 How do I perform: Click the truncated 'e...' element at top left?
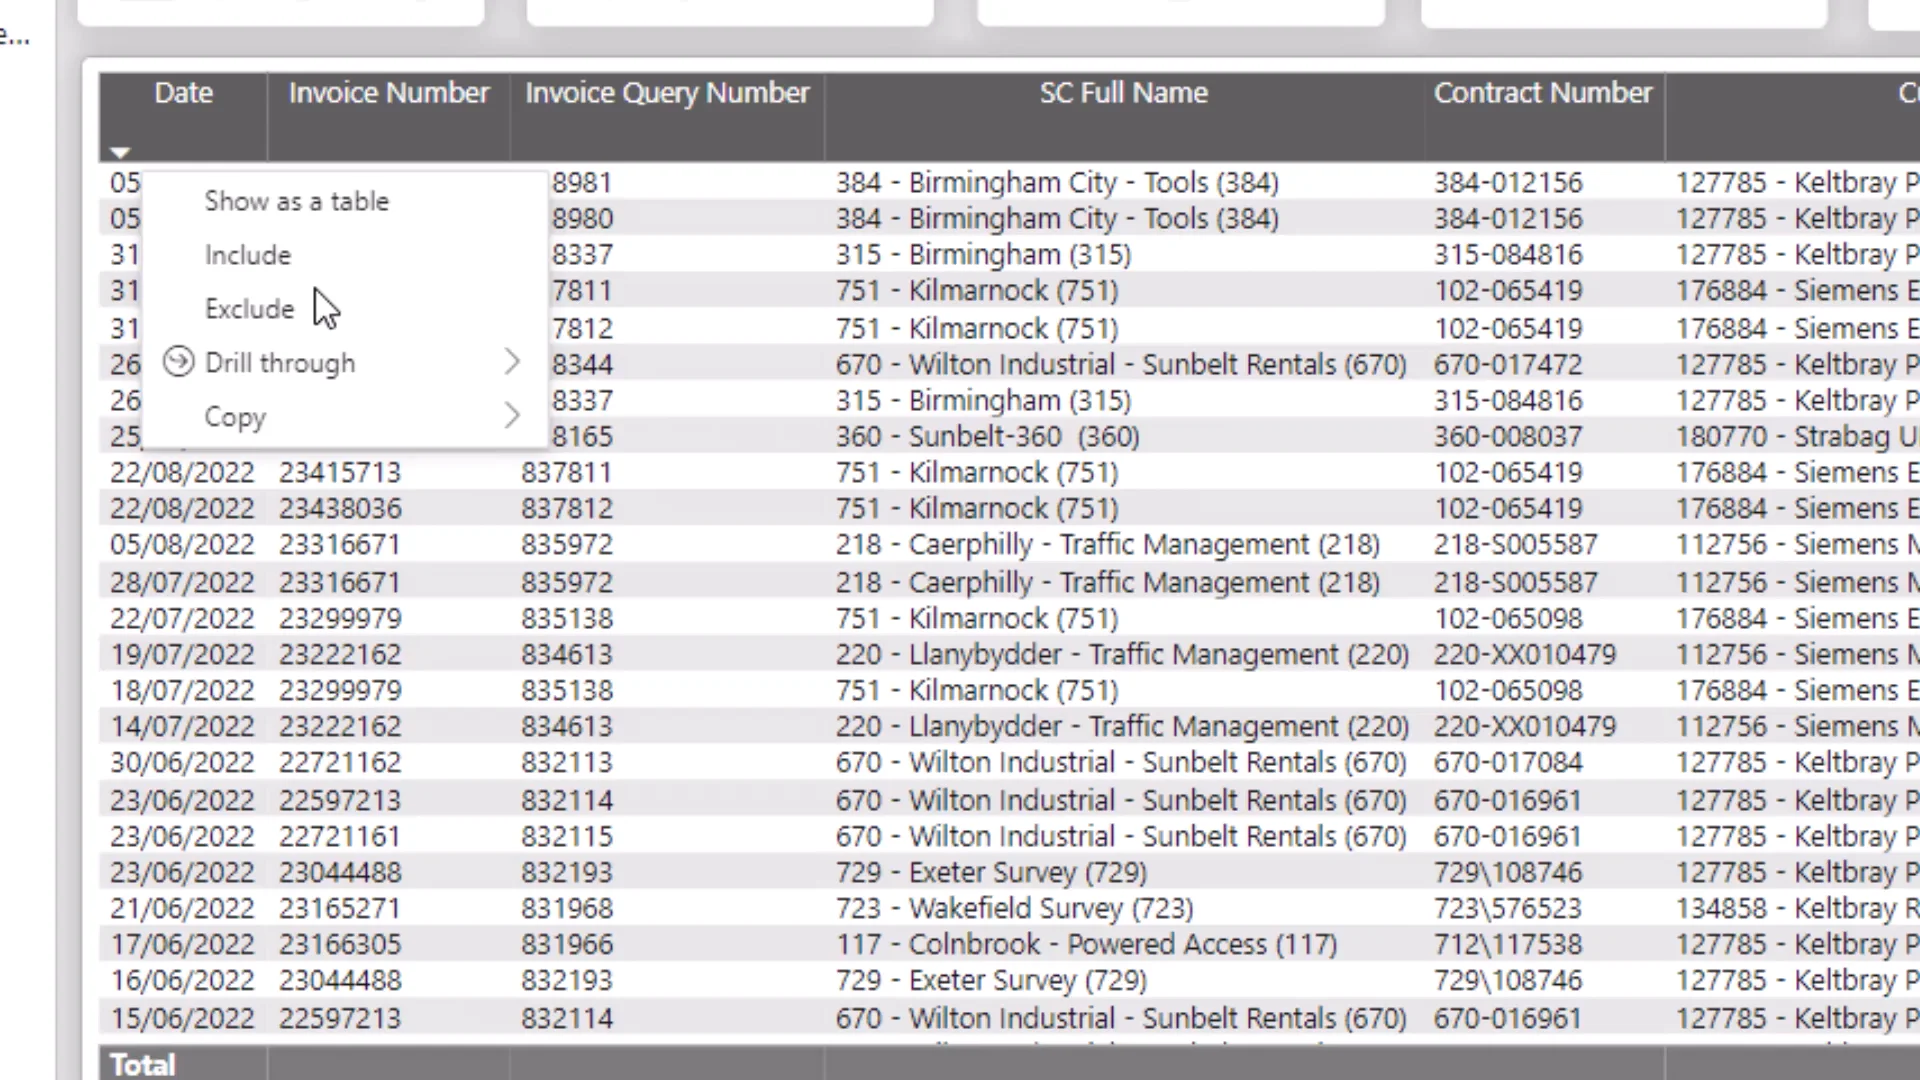13,35
